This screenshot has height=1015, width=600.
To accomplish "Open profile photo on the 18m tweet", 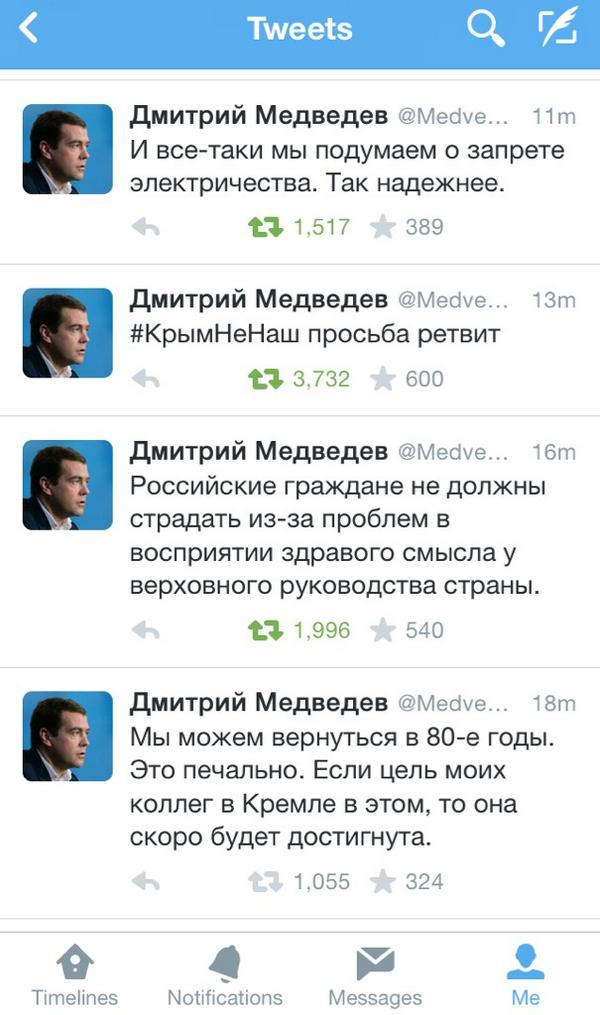I will [68, 736].
